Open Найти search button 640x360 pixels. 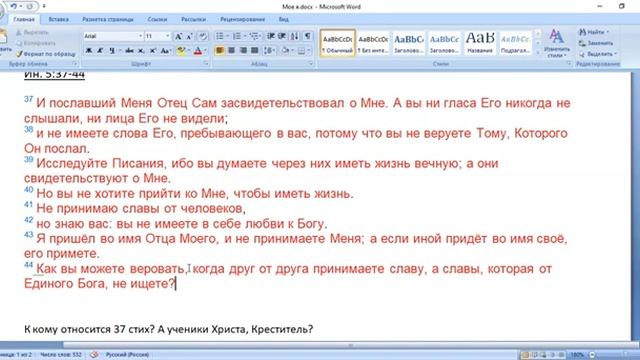[x=594, y=32]
